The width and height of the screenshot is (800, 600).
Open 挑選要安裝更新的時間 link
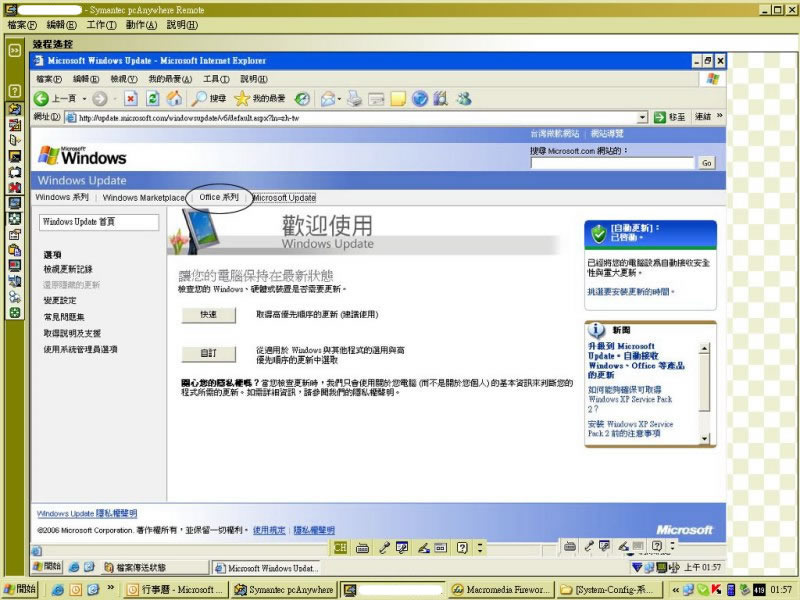tap(631, 292)
